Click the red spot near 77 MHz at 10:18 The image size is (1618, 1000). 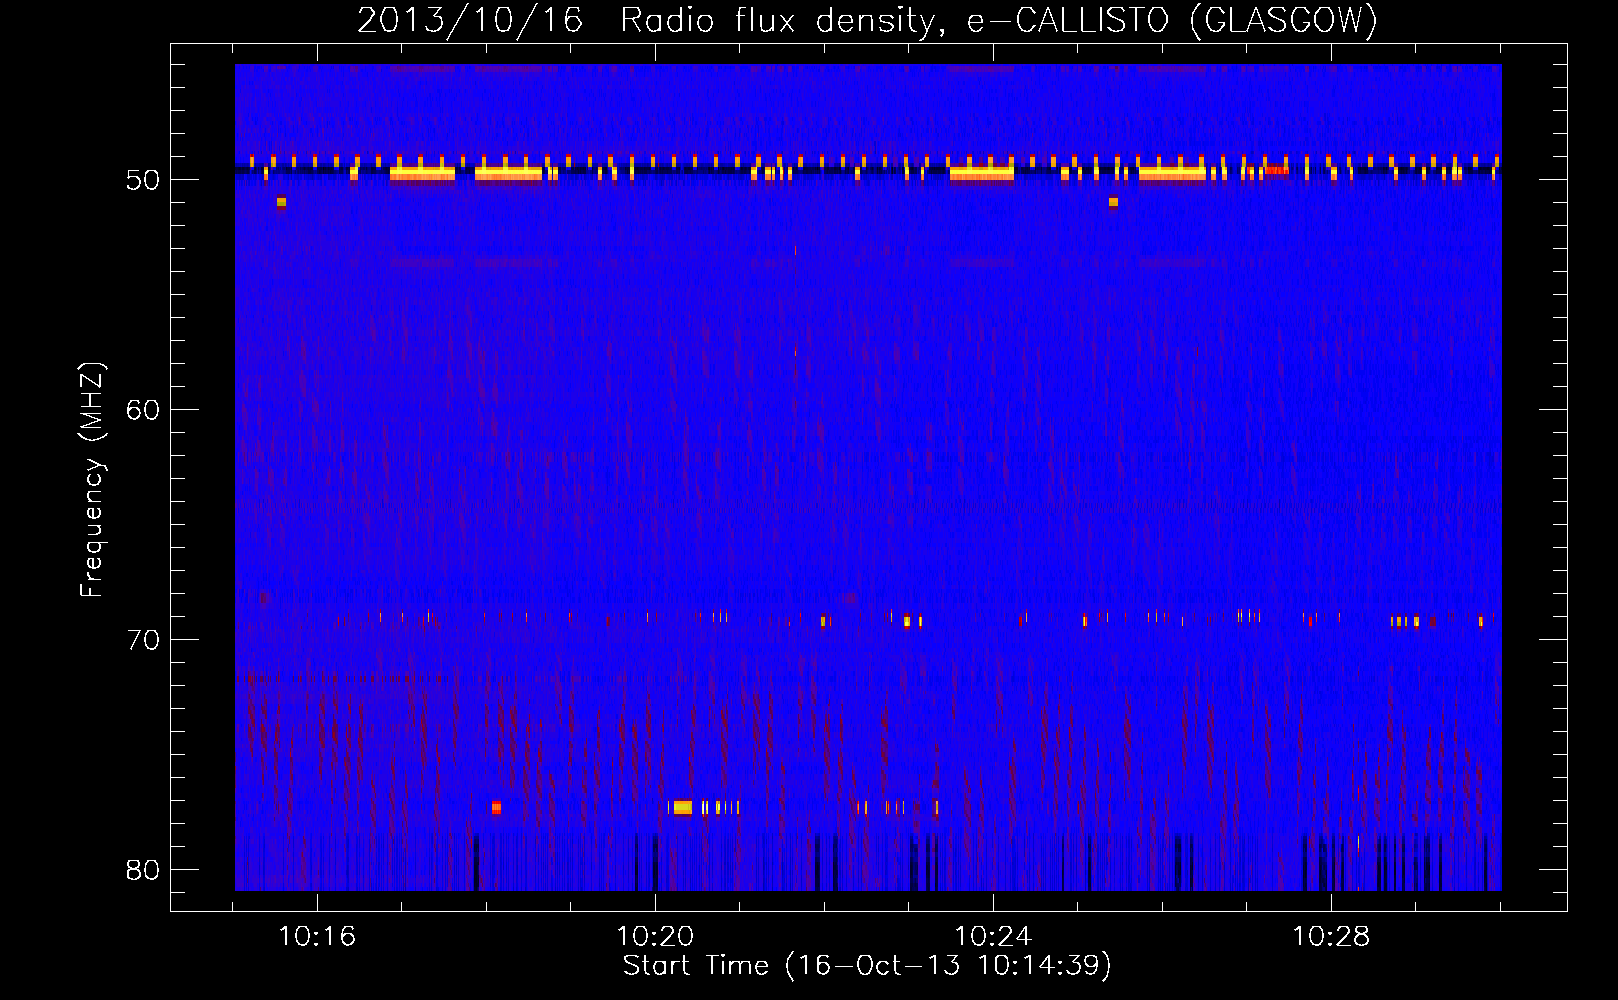(496, 807)
